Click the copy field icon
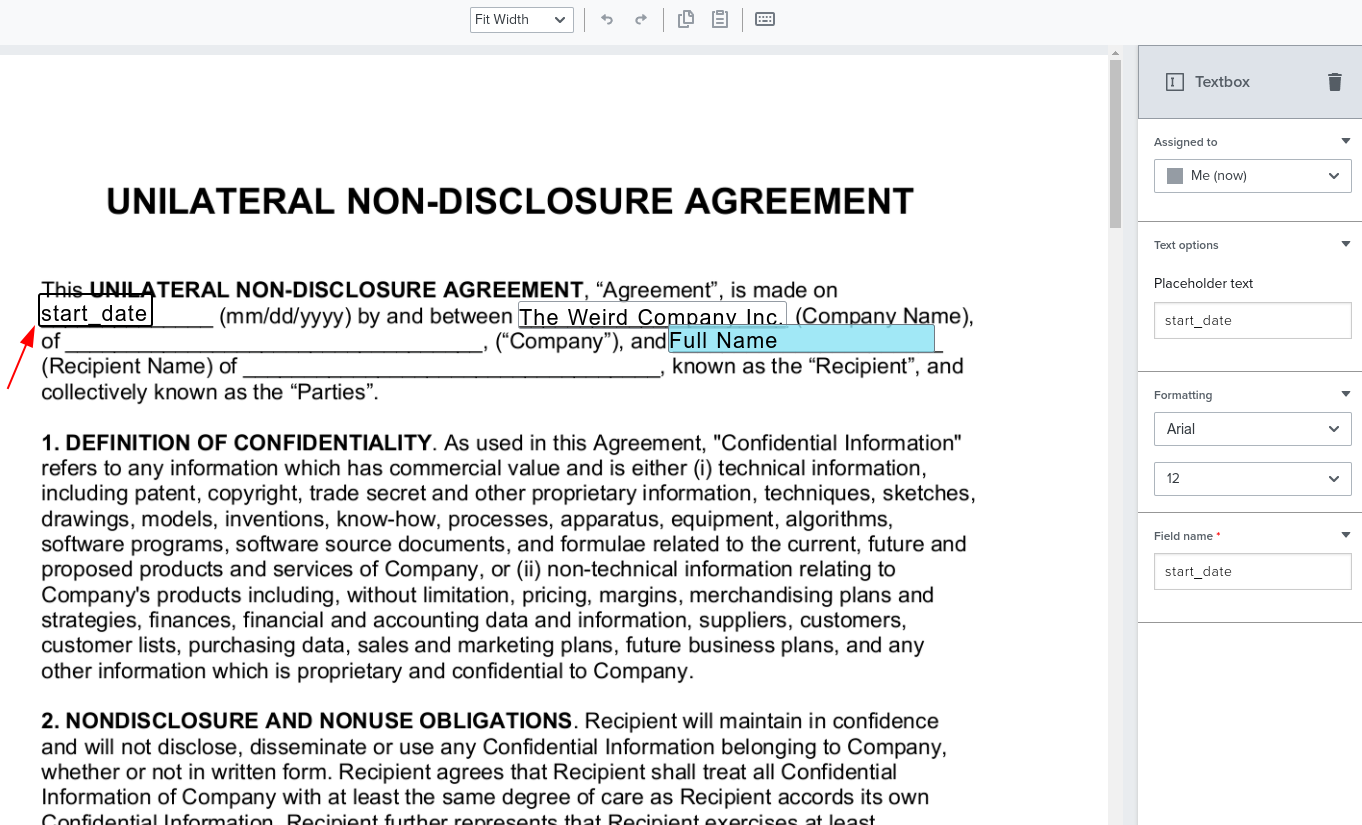The image size is (1362, 825). pyautogui.click(x=686, y=19)
